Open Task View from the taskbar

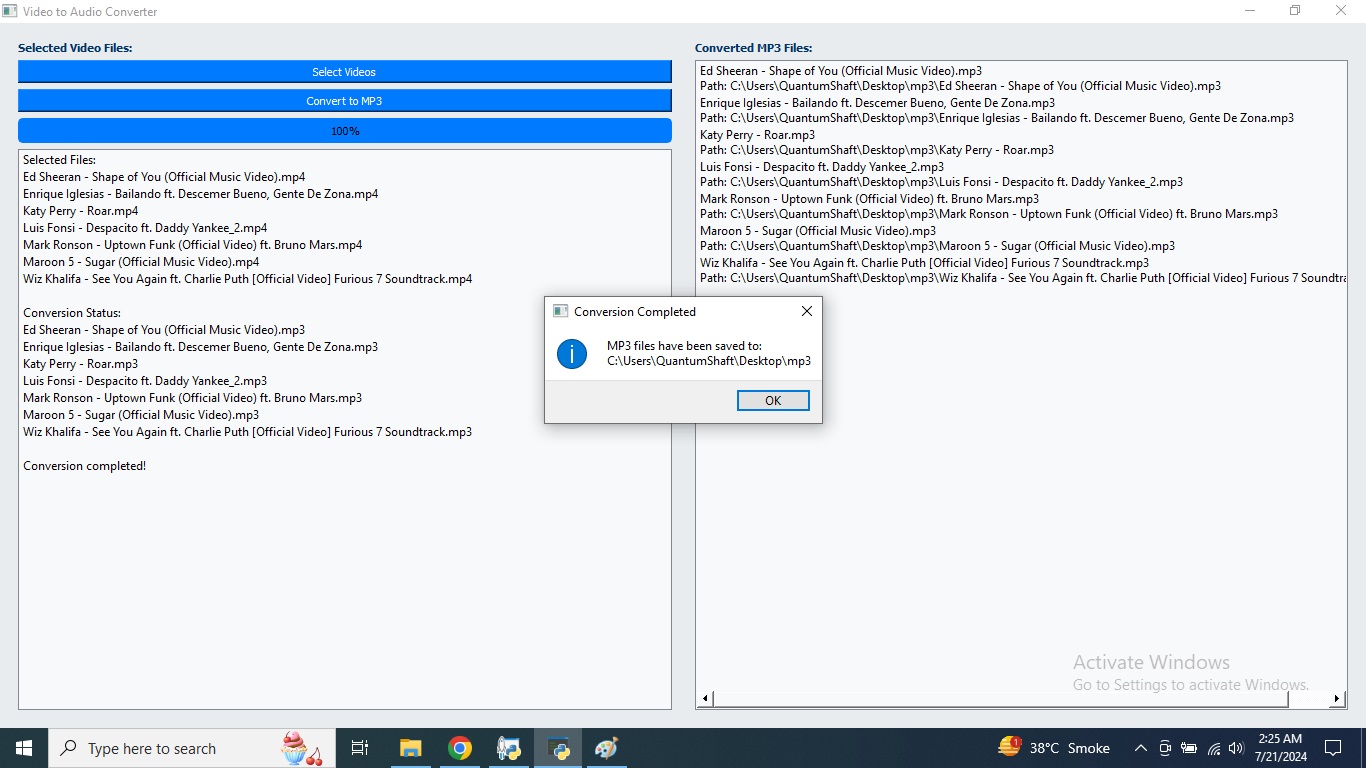pos(360,748)
